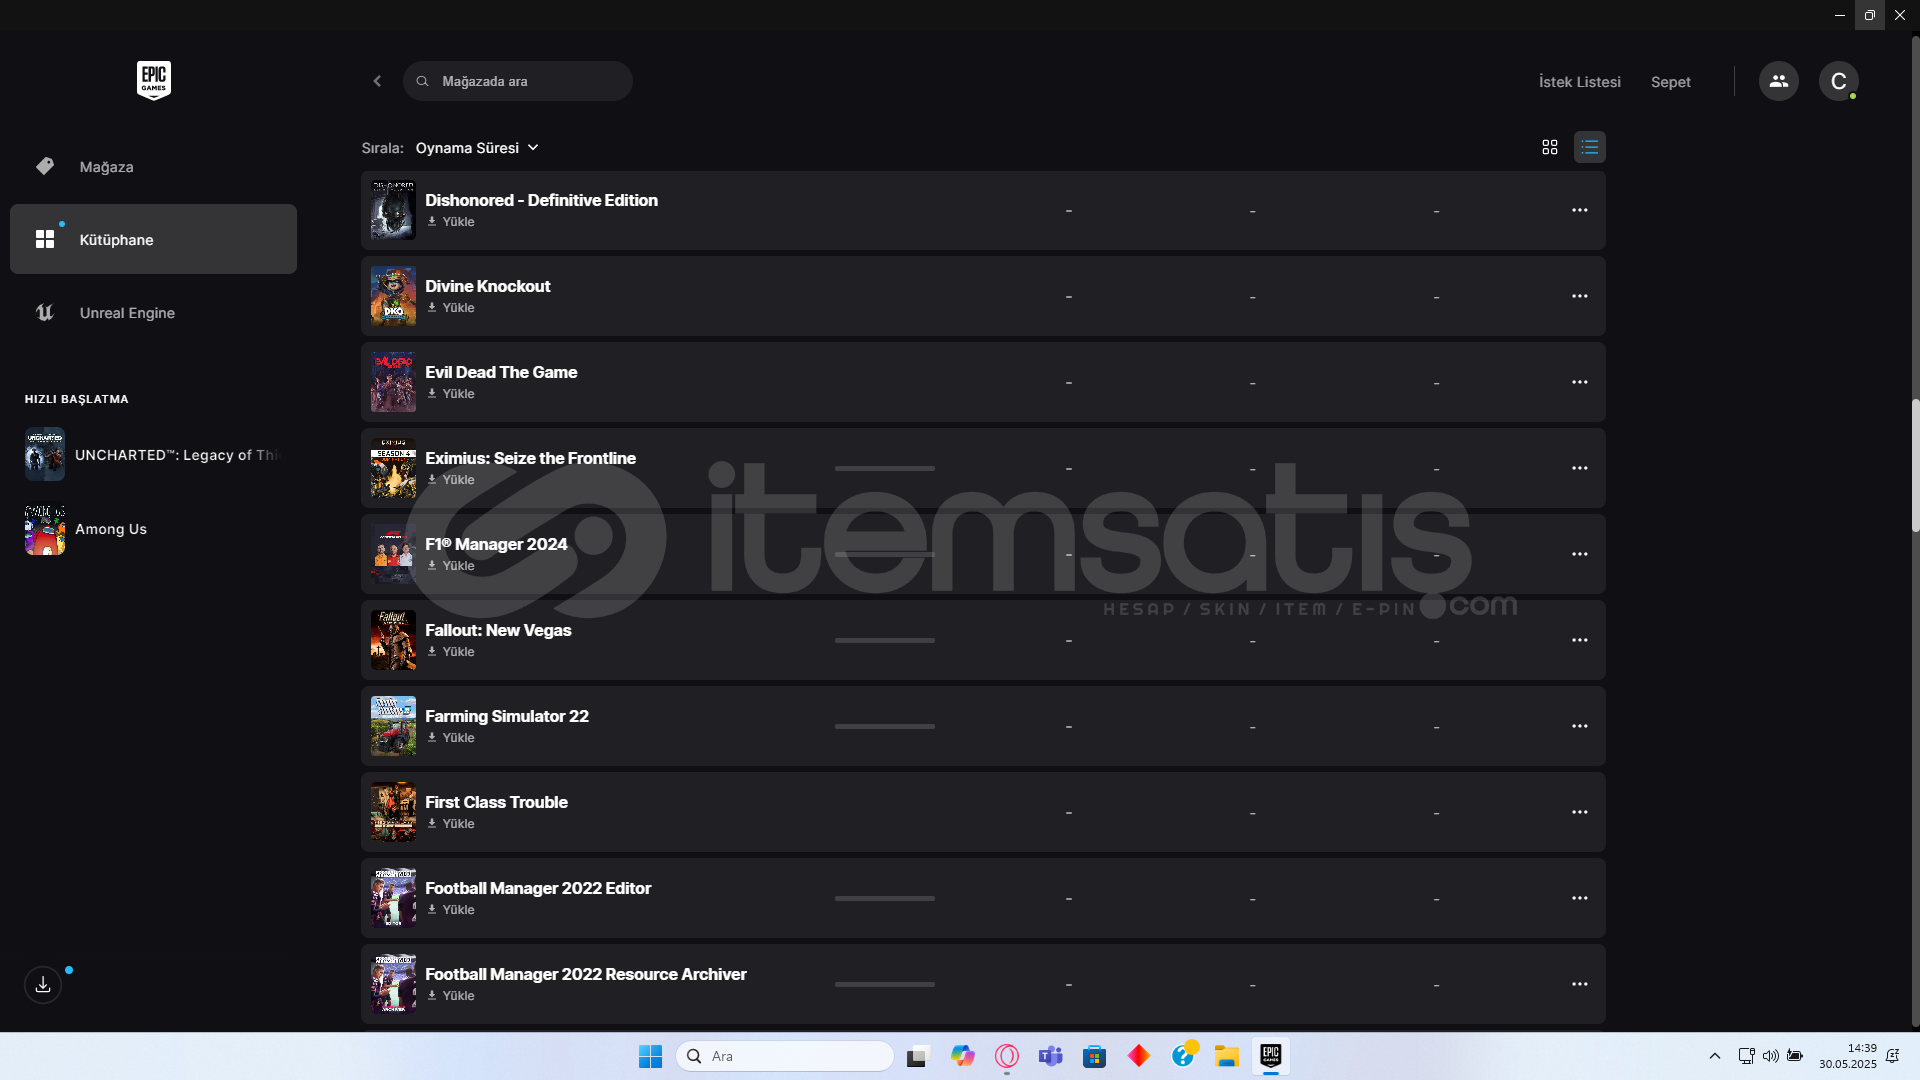Screen dimensions: 1920x1080
Task: Open File Explorer from the taskbar
Action: click(x=1227, y=1056)
